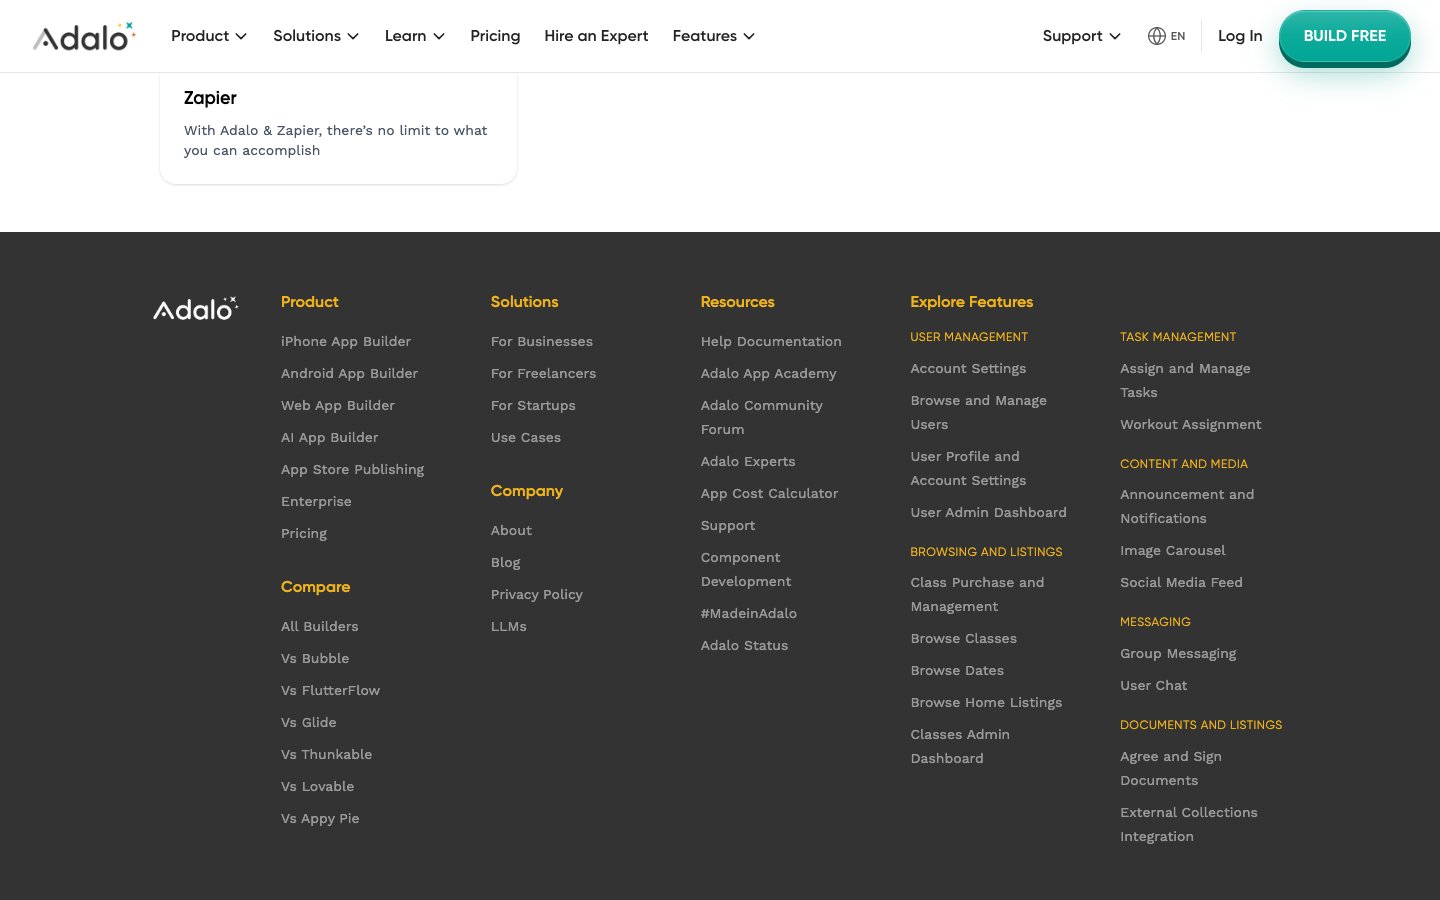Open the Zapier integration card
Viewport: 1440px width, 900px height.
[338, 125]
